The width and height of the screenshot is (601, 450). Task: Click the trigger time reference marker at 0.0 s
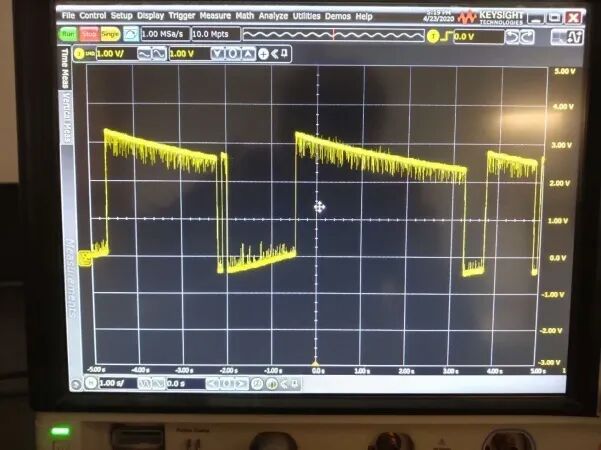(x=315, y=363)
